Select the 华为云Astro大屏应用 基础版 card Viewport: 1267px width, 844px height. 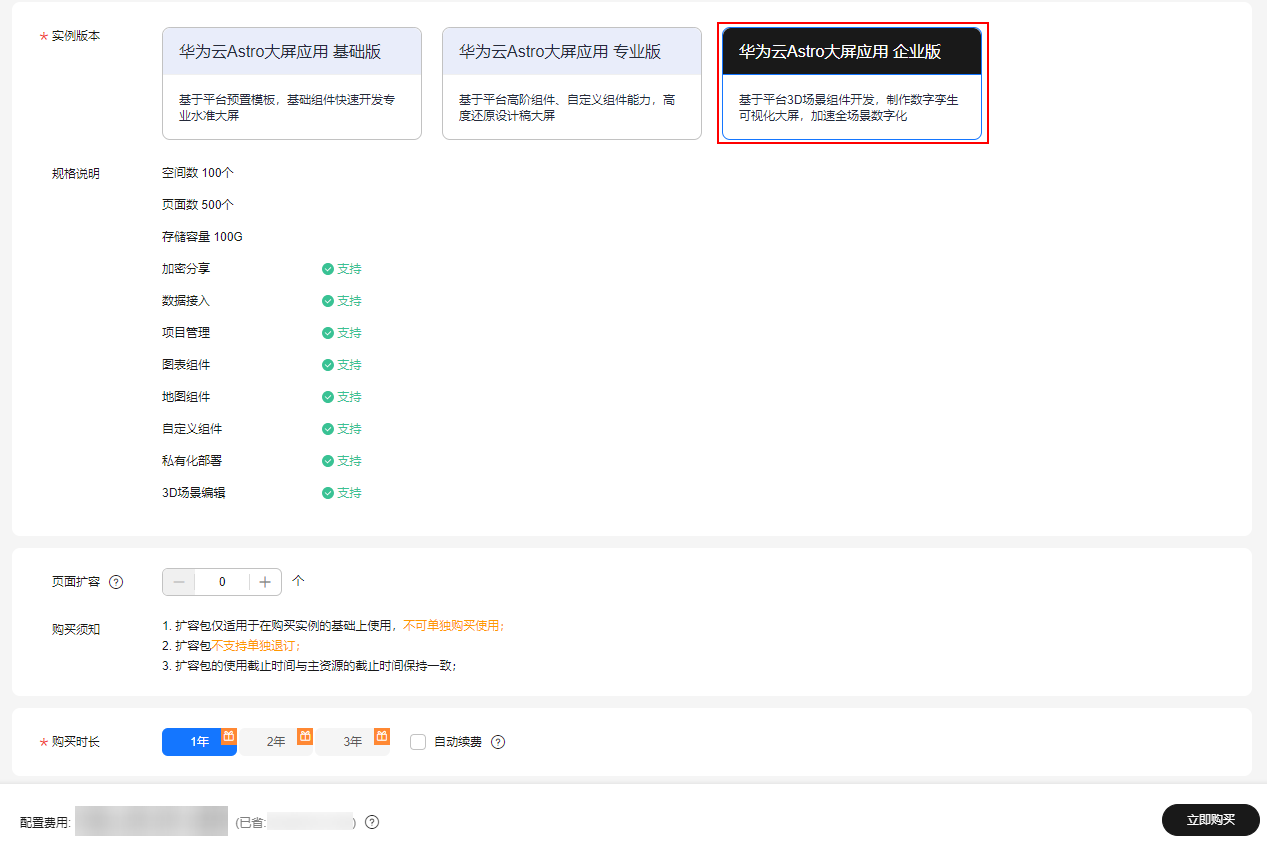coord(292,83)
